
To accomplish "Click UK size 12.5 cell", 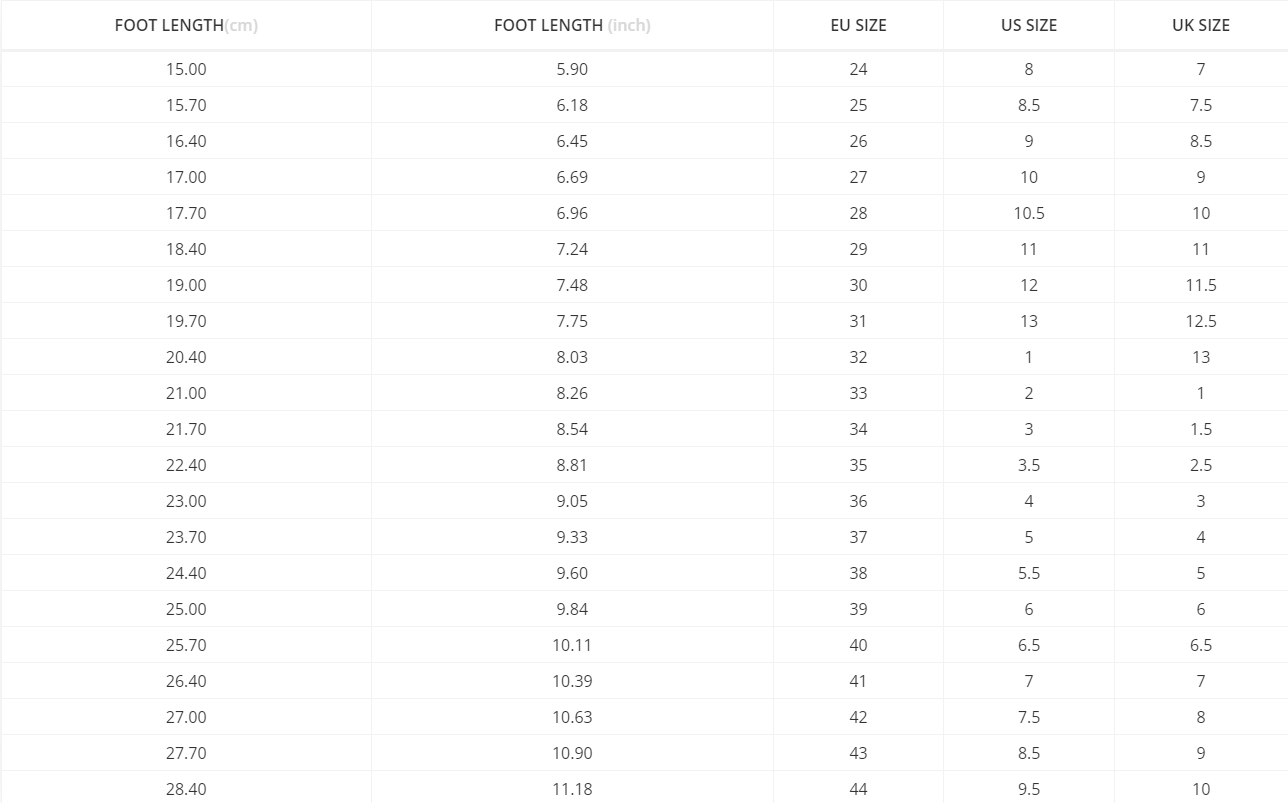I will (1201, 321).
